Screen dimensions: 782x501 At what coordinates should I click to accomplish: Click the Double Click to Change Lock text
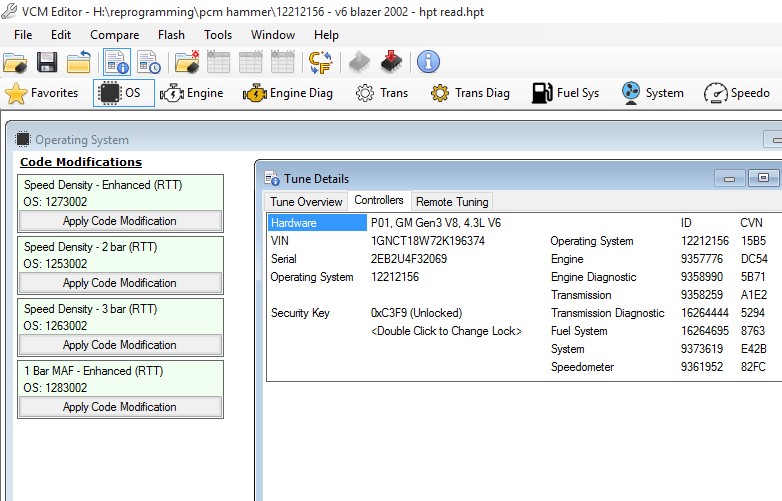click(446, 331)
